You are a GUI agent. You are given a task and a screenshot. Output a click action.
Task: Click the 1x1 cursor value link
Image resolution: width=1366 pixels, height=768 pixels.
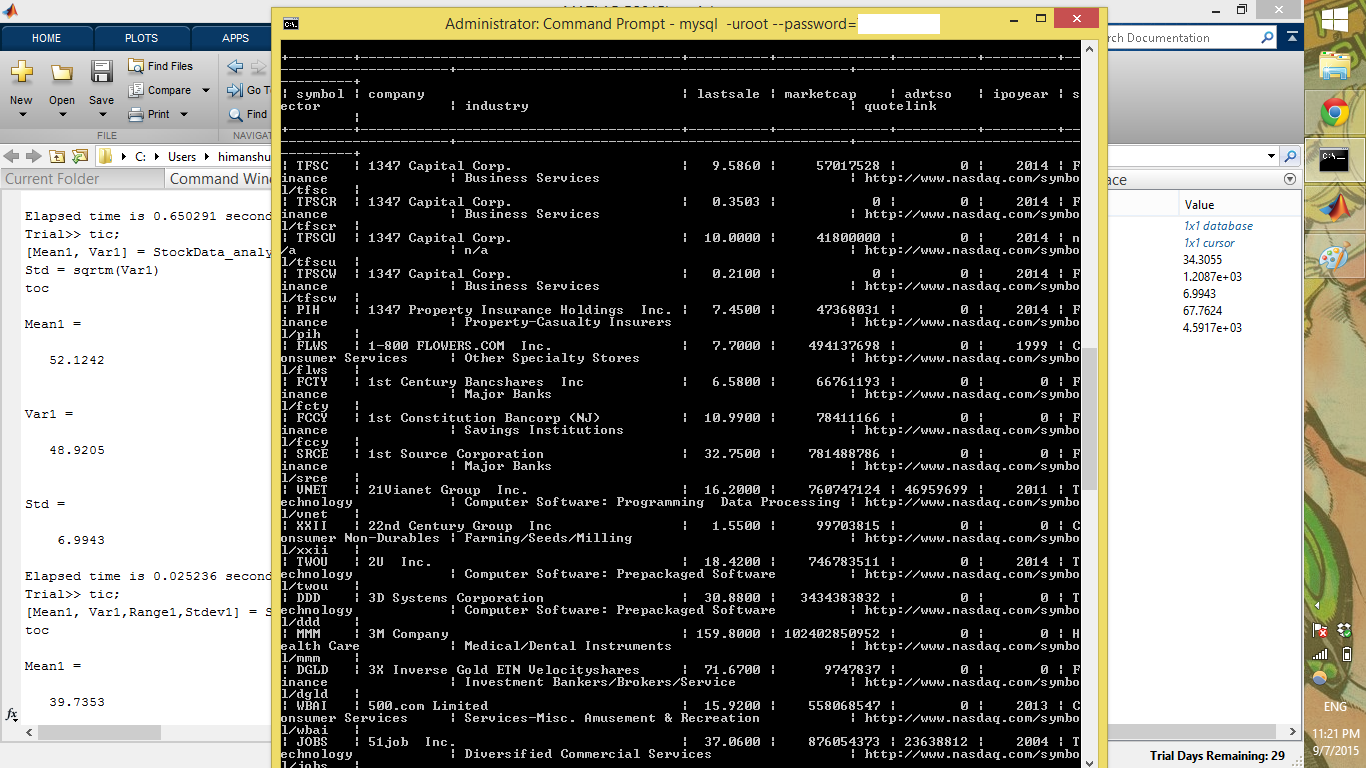click(1209, 243)
